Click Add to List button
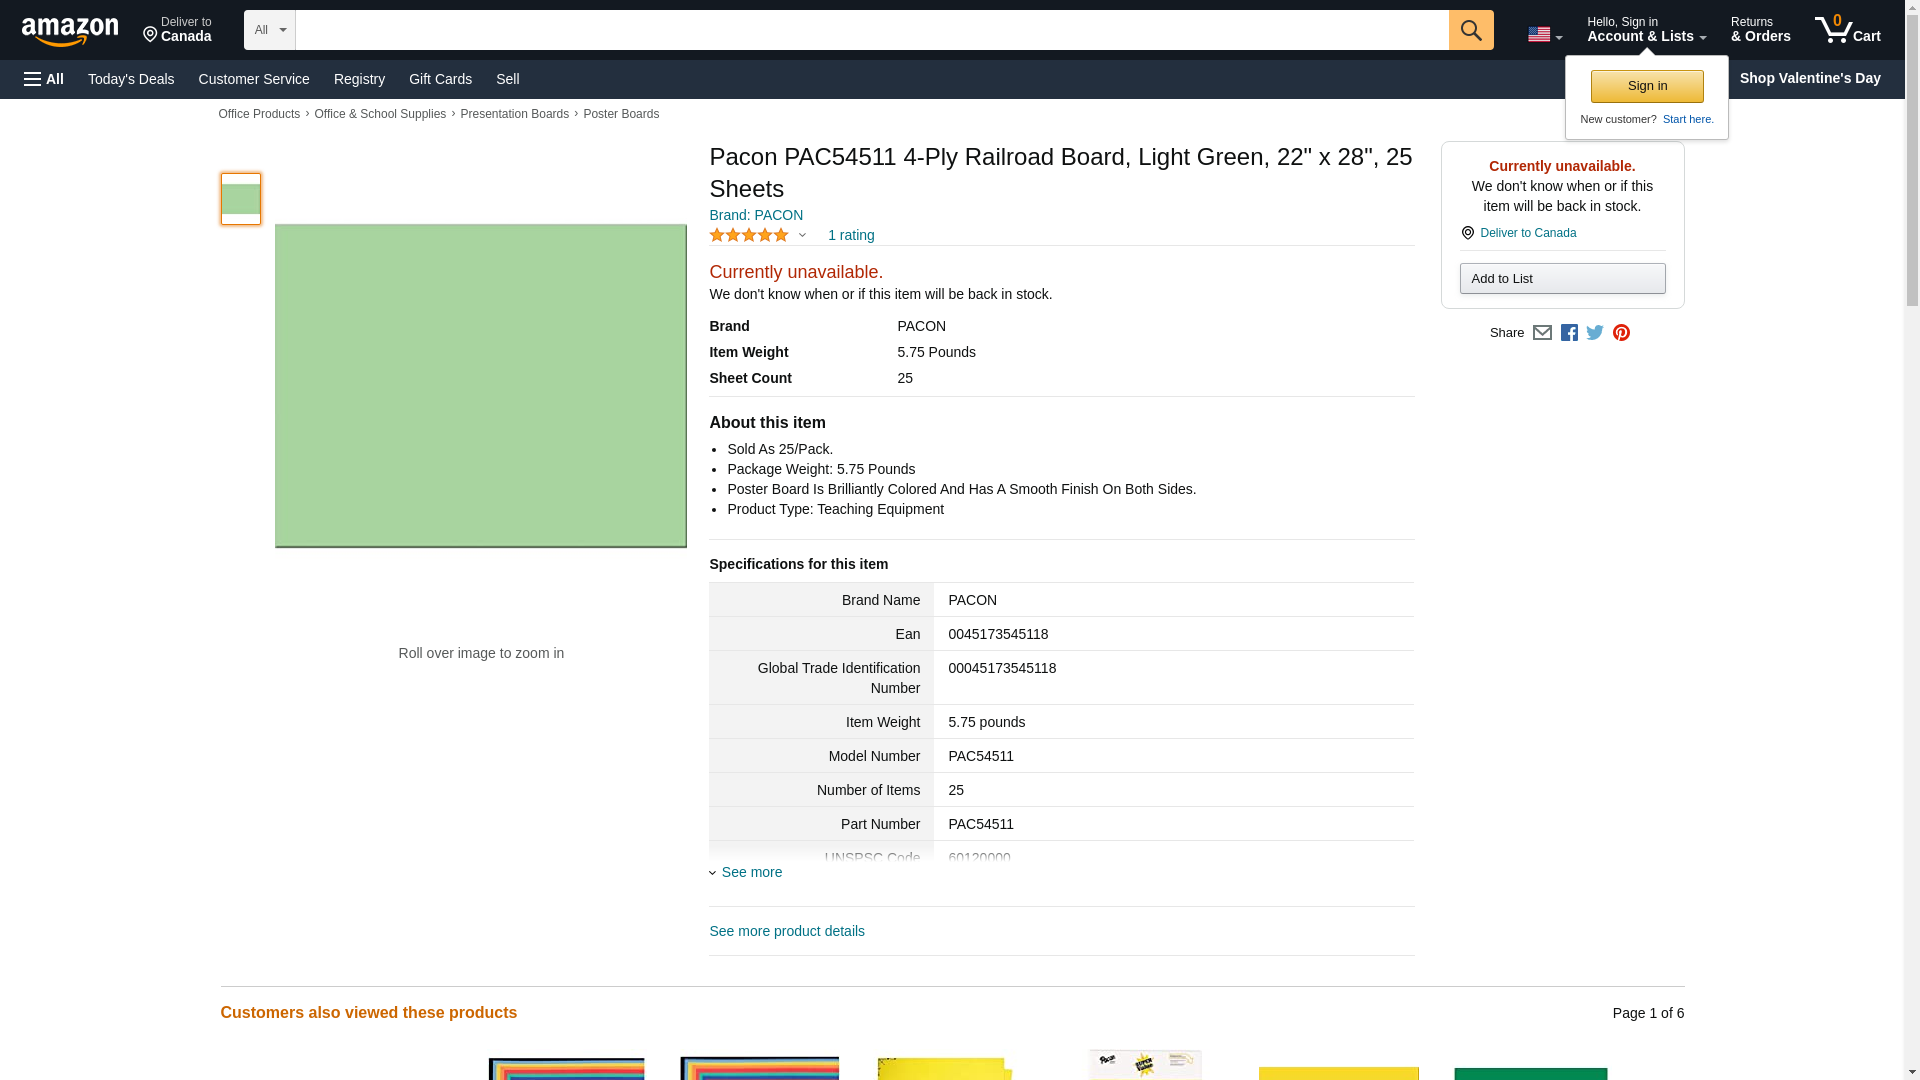1920x1080 pixels. tap(1562, 279)
